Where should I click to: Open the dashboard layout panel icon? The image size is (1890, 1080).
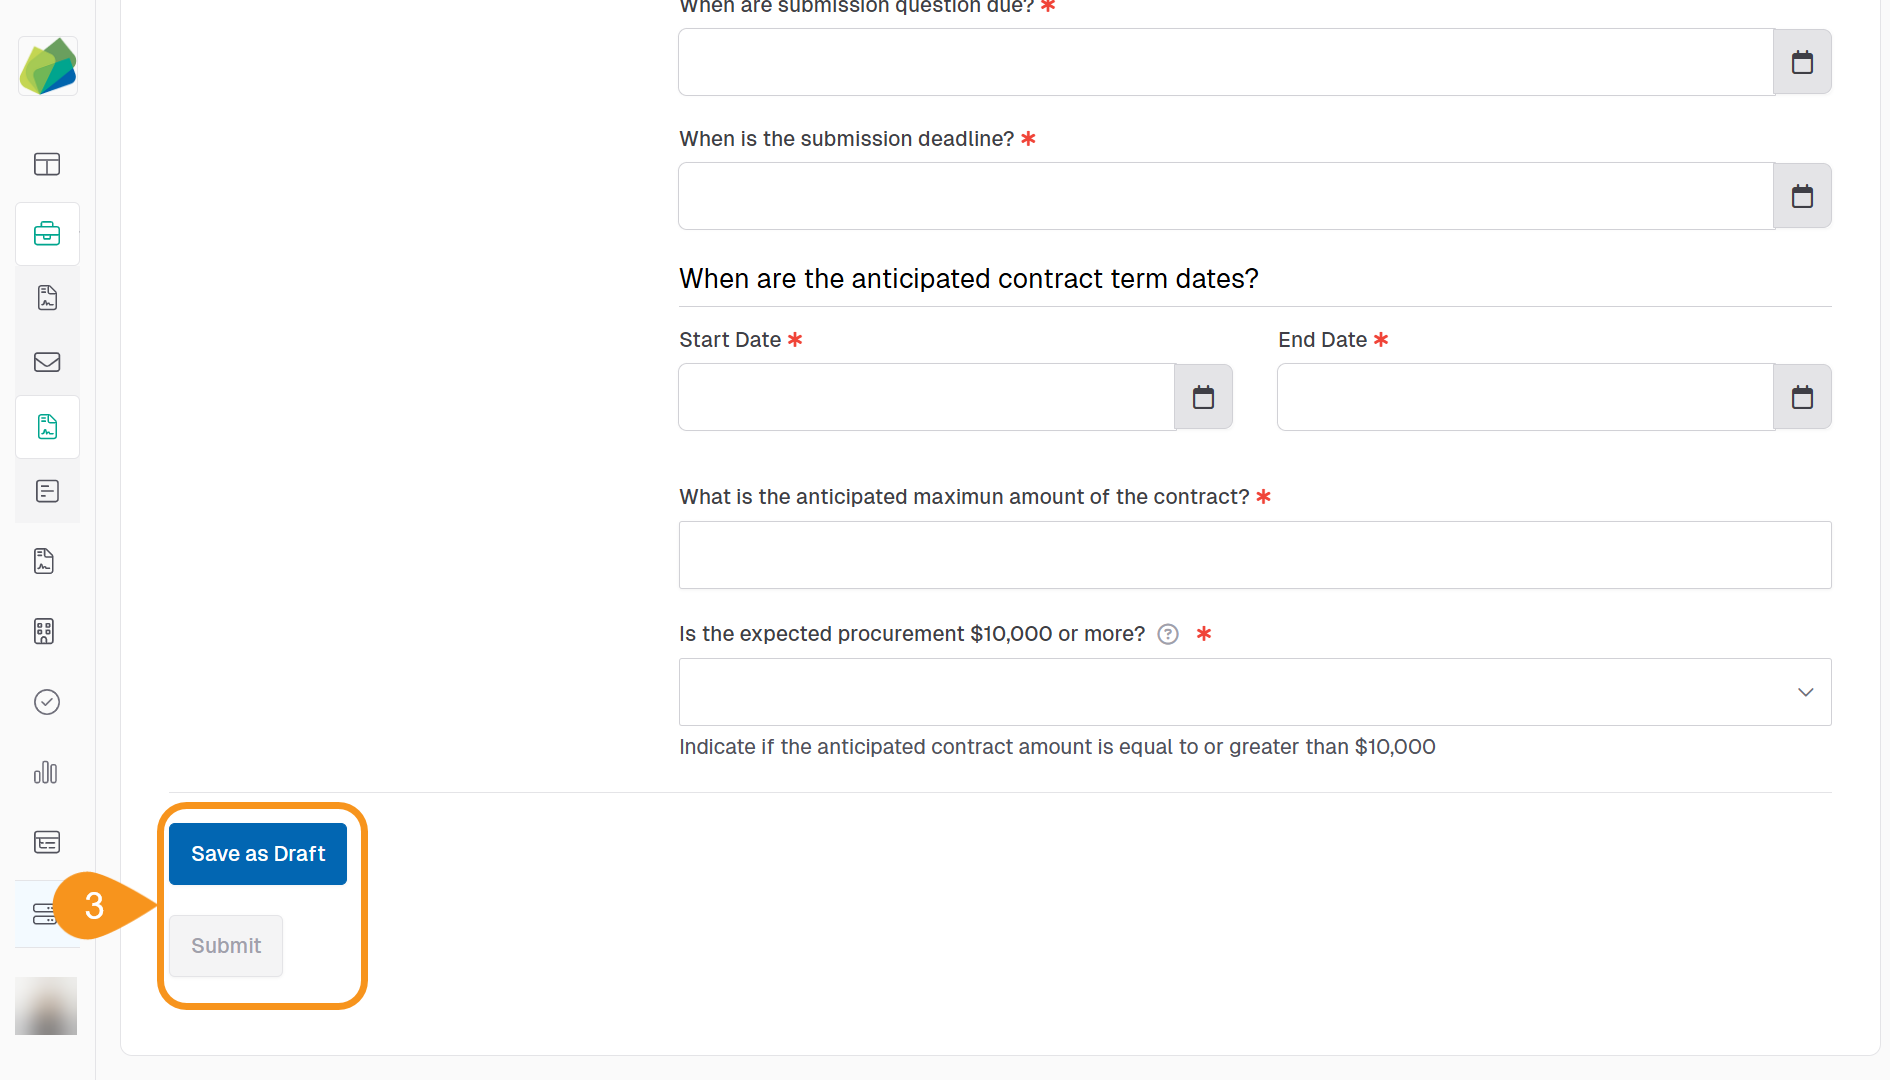[x=47, y=164]
